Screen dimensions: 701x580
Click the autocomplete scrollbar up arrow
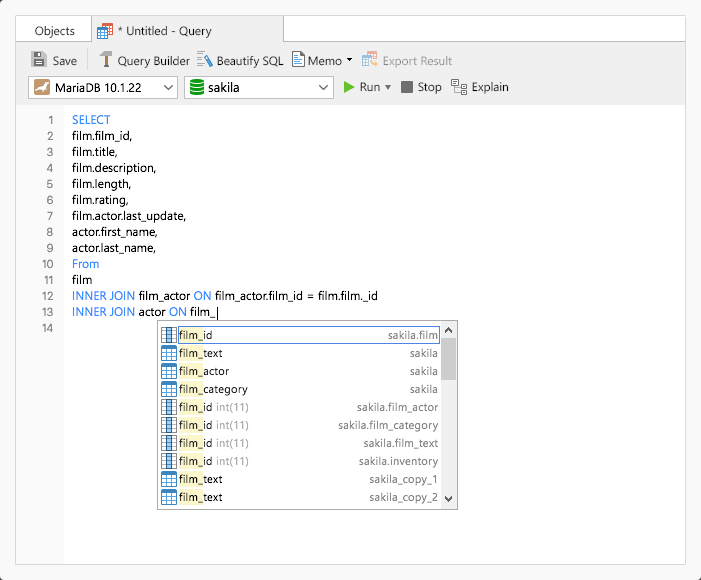click(449, 330)
